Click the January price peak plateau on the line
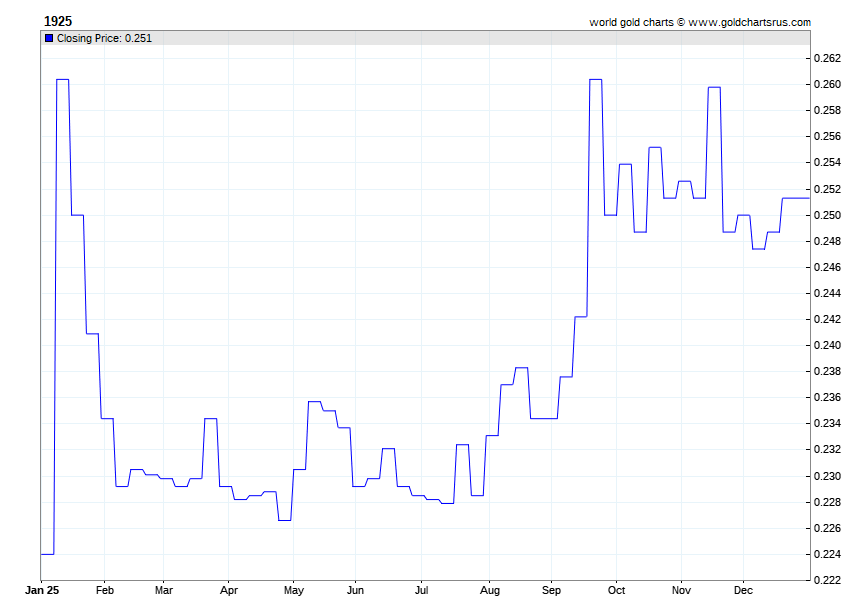This screenshot has height=616, width=850. pyautogui.click(x=62, y=79)
